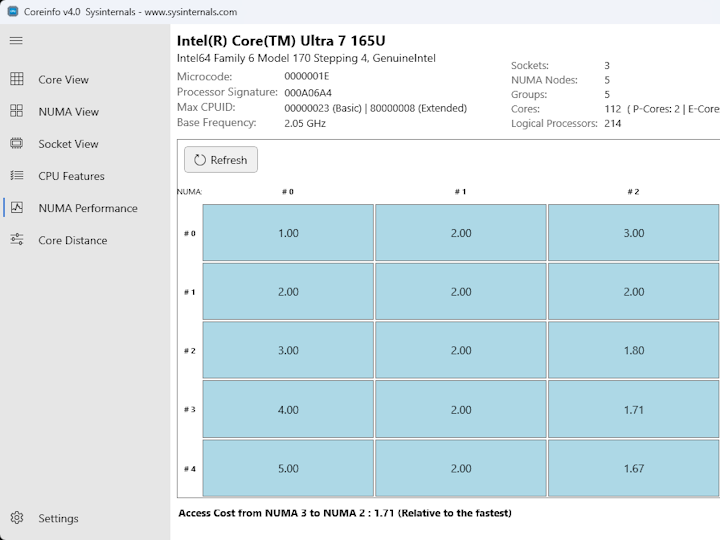Select the 3.00 cell in column #2

(x=634, y=233)
